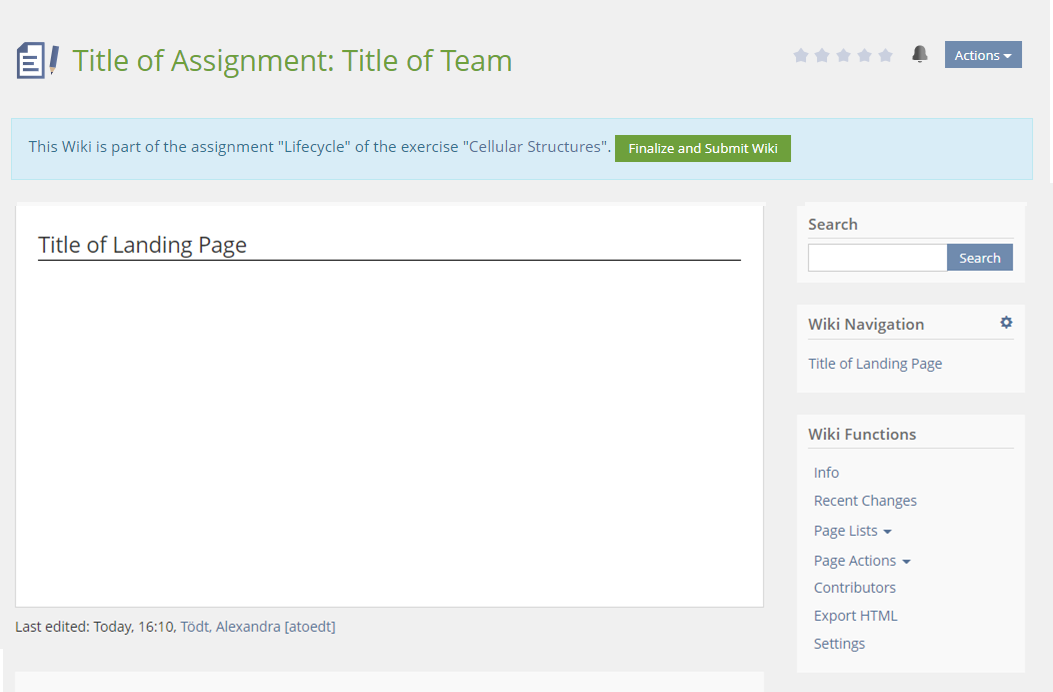Rate the wiki with the third star
The width and height of the screenshot is (1053, 692).
[x=843, y=56]
